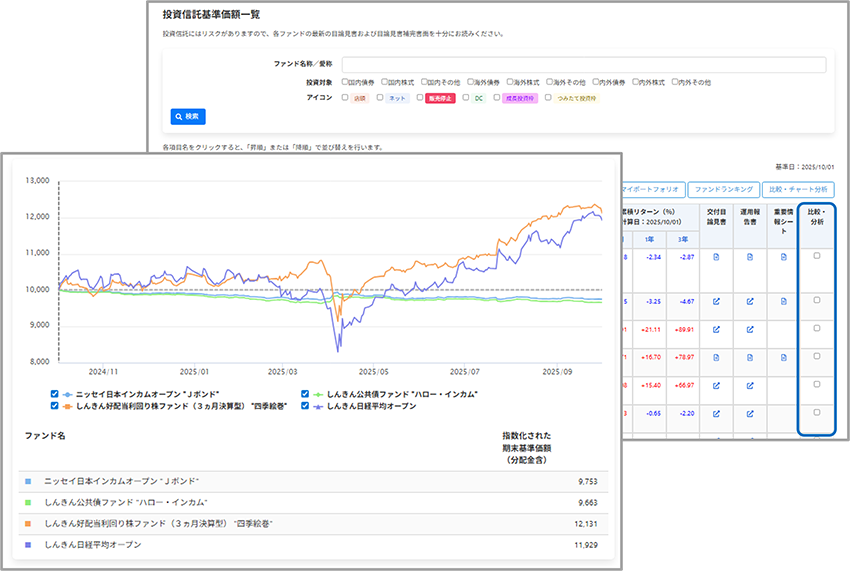850x571 pixels.
Task: Click the blue 検索 search button
Action: [x=187, y=117]
